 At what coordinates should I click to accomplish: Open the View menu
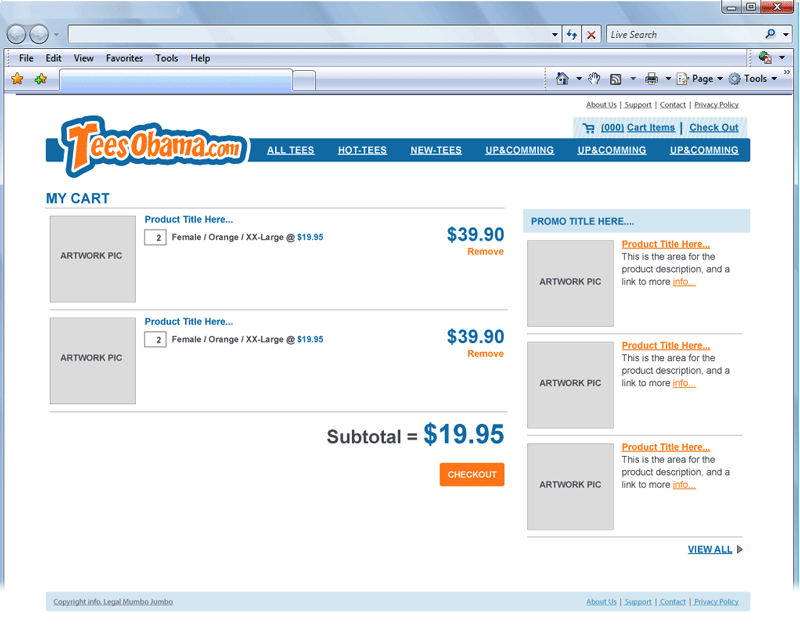point(83,58)
